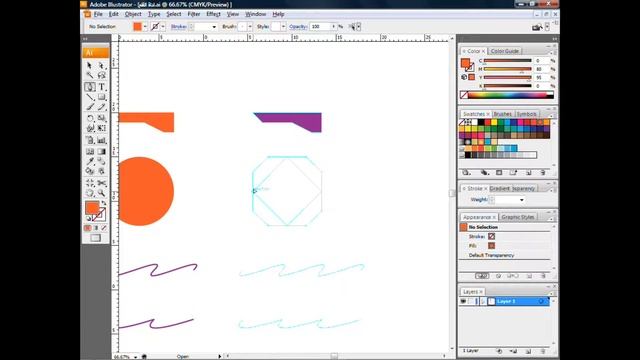
Task: Click the Opacity link in control bar
Action: pos(298,27)
